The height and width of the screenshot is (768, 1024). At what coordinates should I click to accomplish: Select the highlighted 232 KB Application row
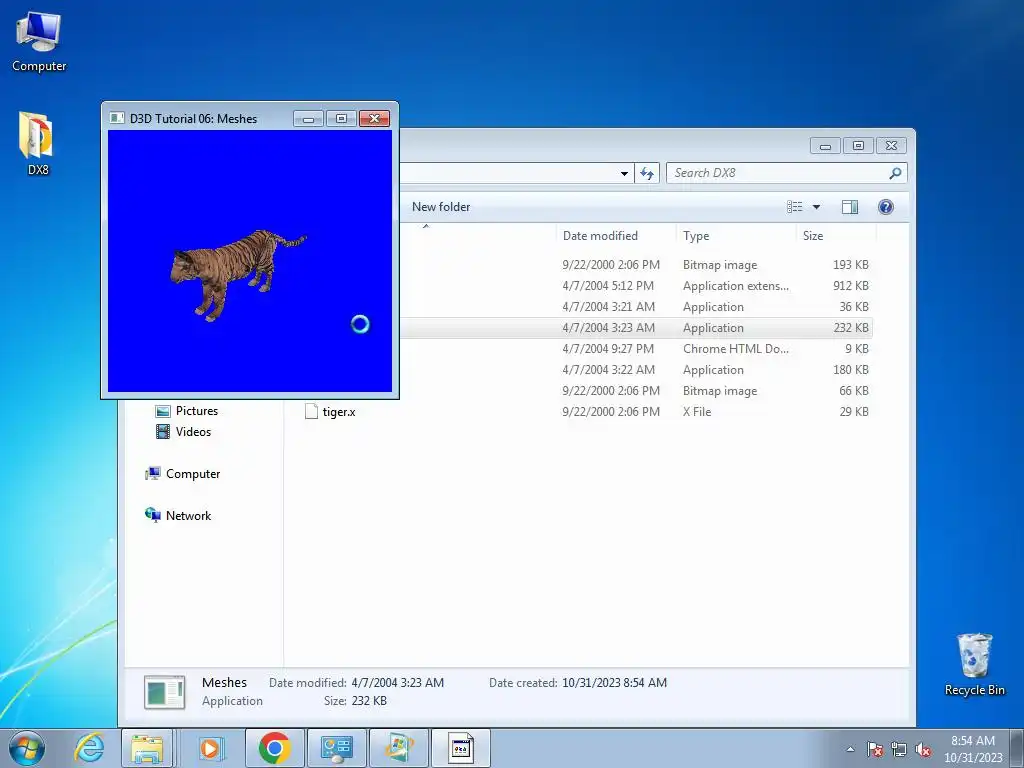point(637,328)
